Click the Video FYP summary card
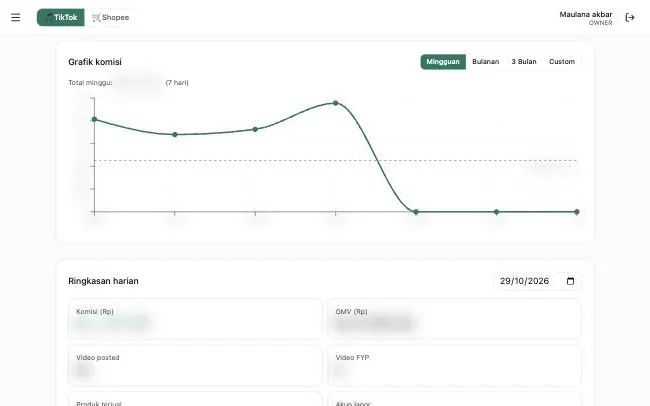The image size is (650, 406). click(x=455, y=365)
